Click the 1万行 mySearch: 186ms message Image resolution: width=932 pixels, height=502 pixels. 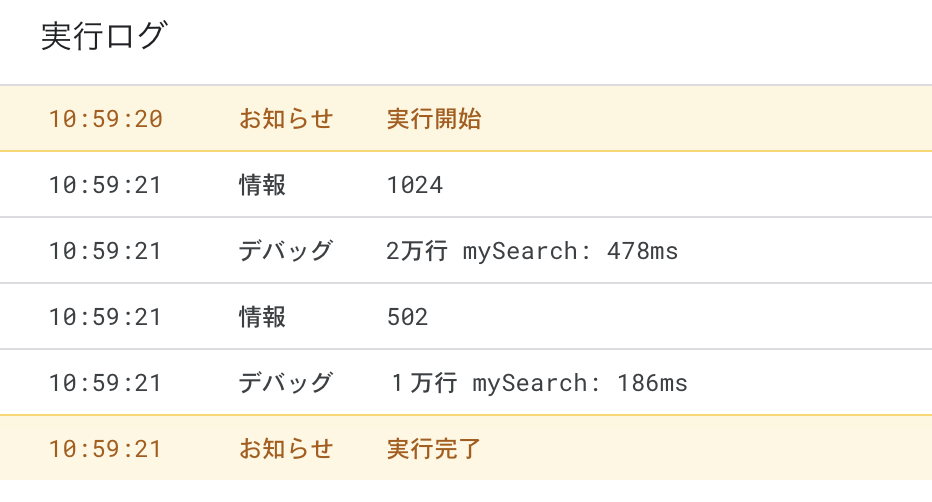(539, 383)
